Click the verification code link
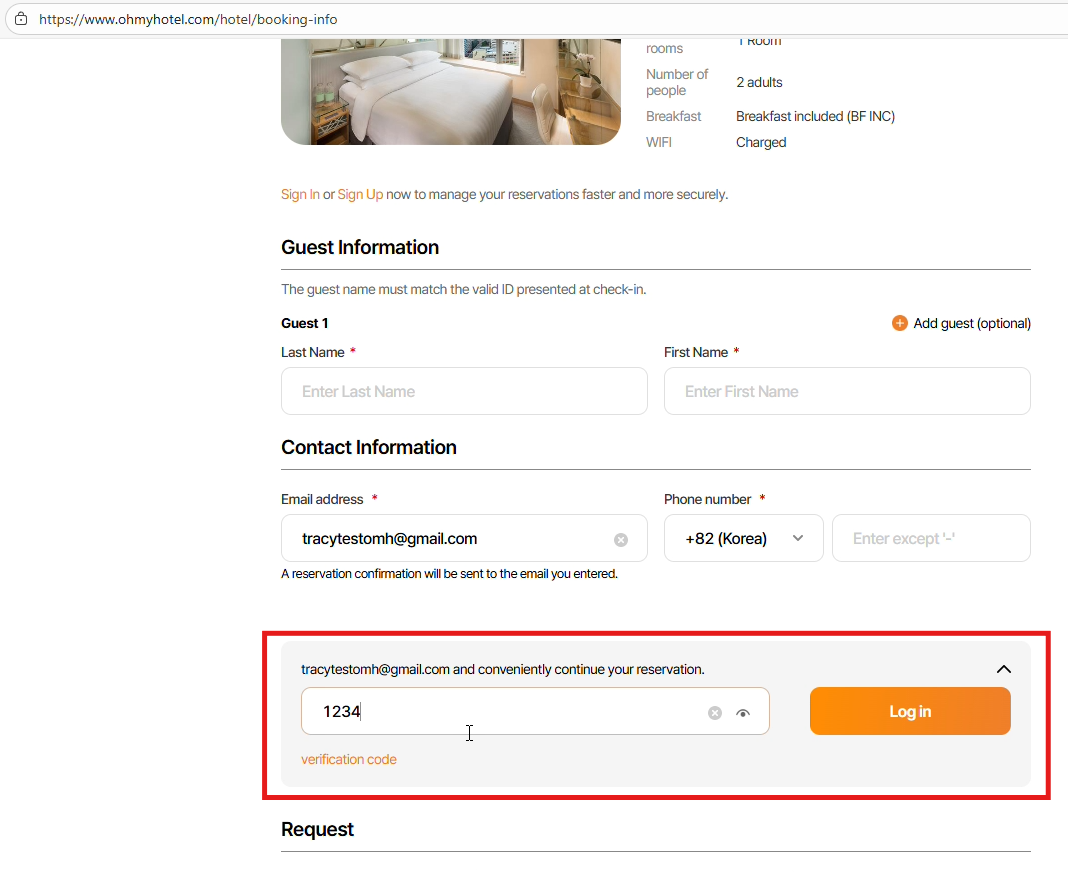 pos(349,759)
